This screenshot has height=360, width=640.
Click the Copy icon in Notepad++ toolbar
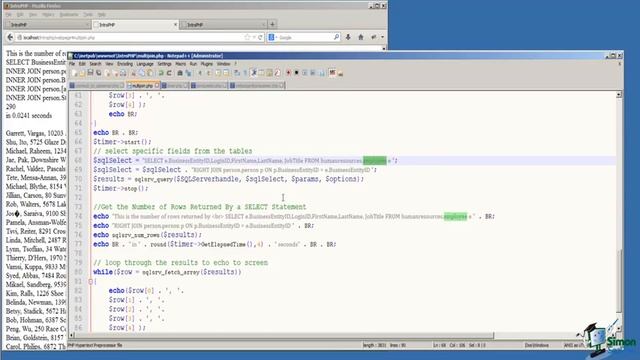coord(142,73)
